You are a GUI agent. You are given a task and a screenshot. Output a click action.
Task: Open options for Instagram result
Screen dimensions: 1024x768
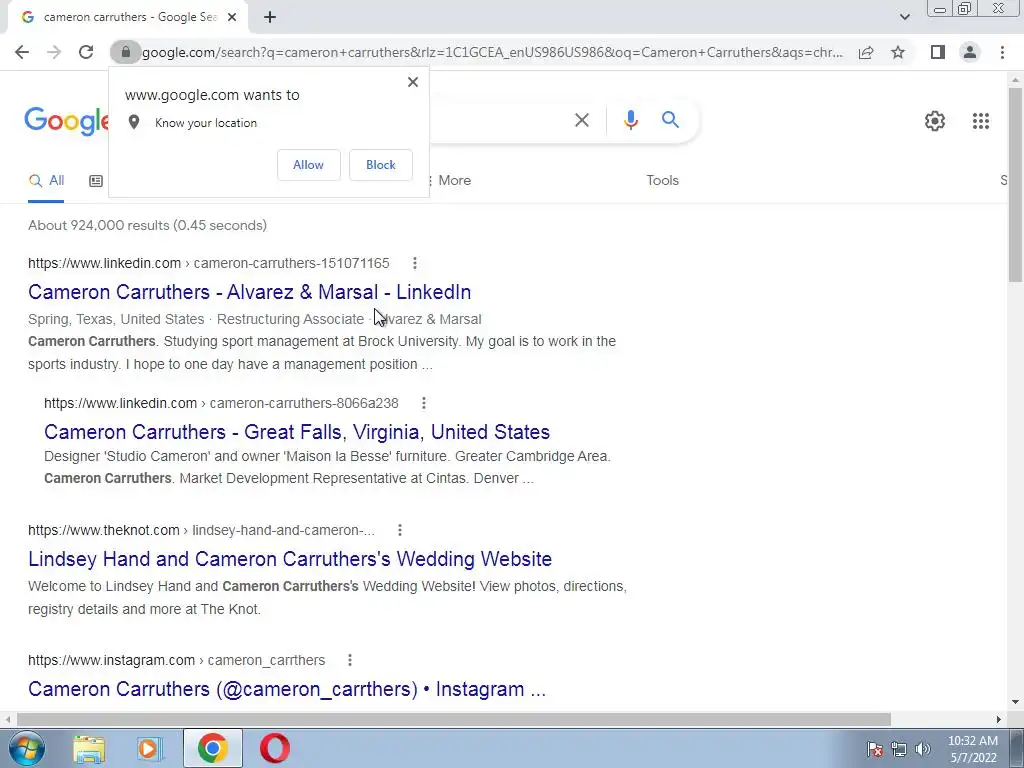pyautogui.click(x=350, y=660)
